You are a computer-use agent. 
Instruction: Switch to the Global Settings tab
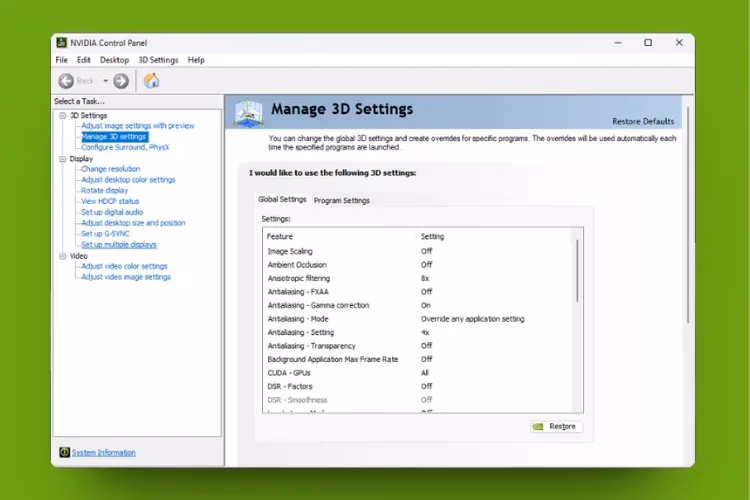point(282,199)
